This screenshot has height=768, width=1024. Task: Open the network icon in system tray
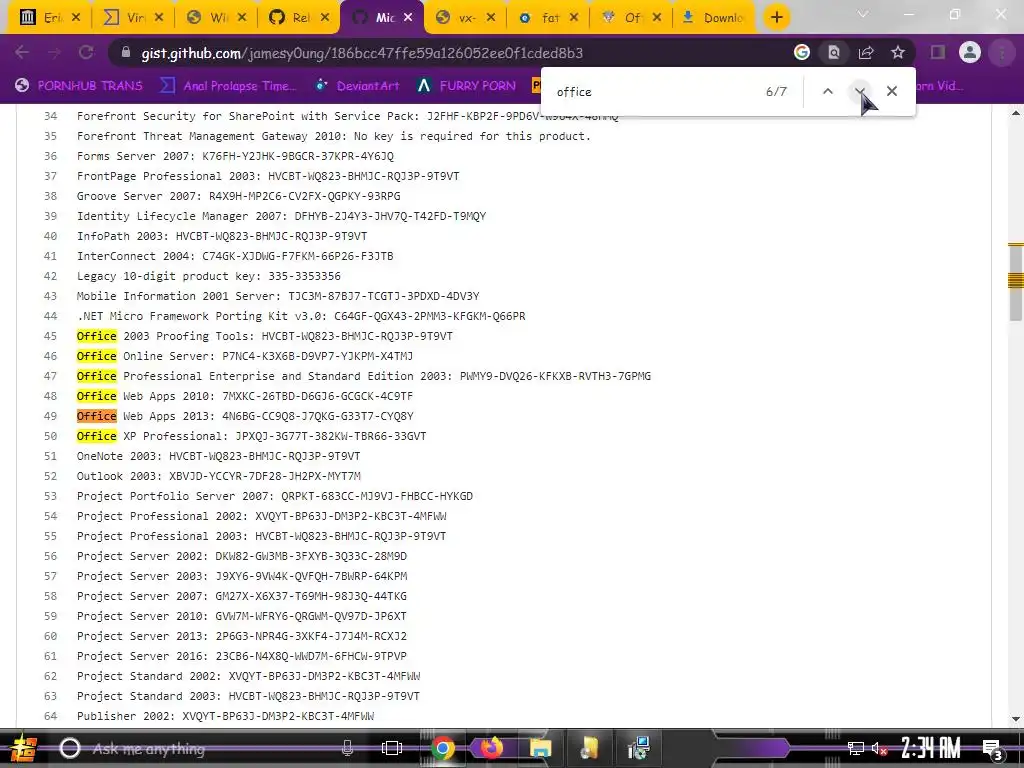tap(855, 748)
